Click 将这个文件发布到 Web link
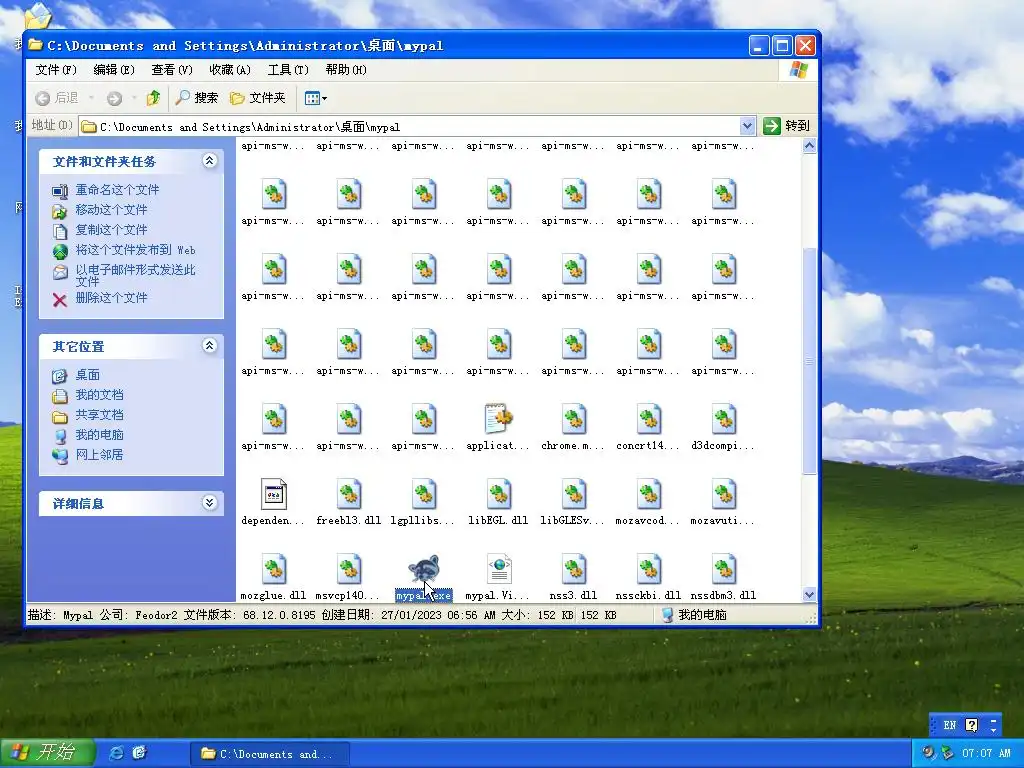The width and height of the screenshot is (1024, 768). (x=135, y=250)
